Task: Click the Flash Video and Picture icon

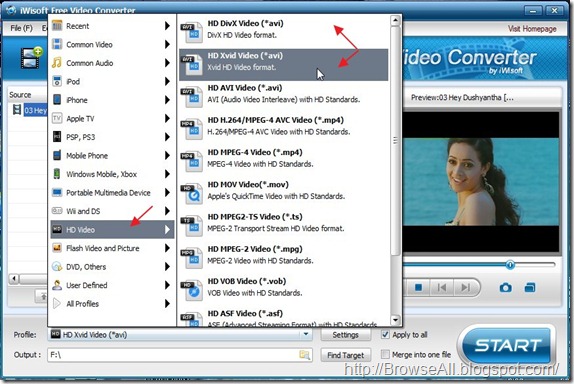Action: pyautogui.click(x=57, y=248)
